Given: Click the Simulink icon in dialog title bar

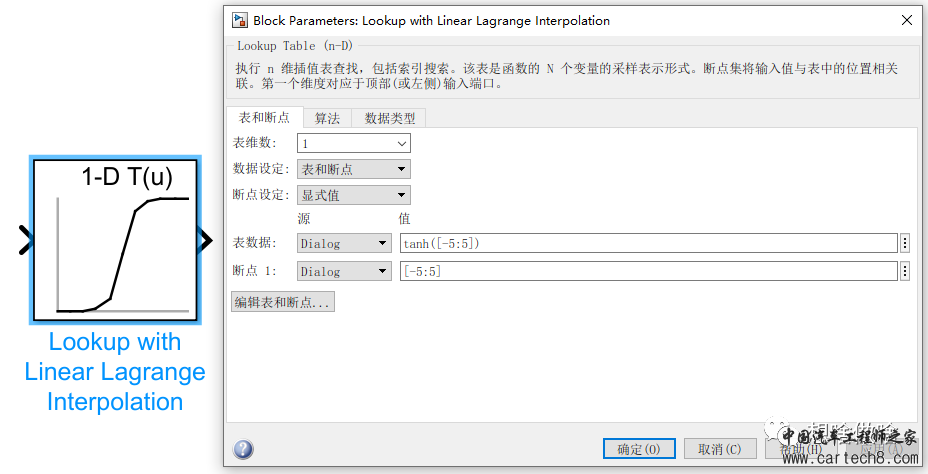Looking at the screenshot, I should click(x=240, y=21).
